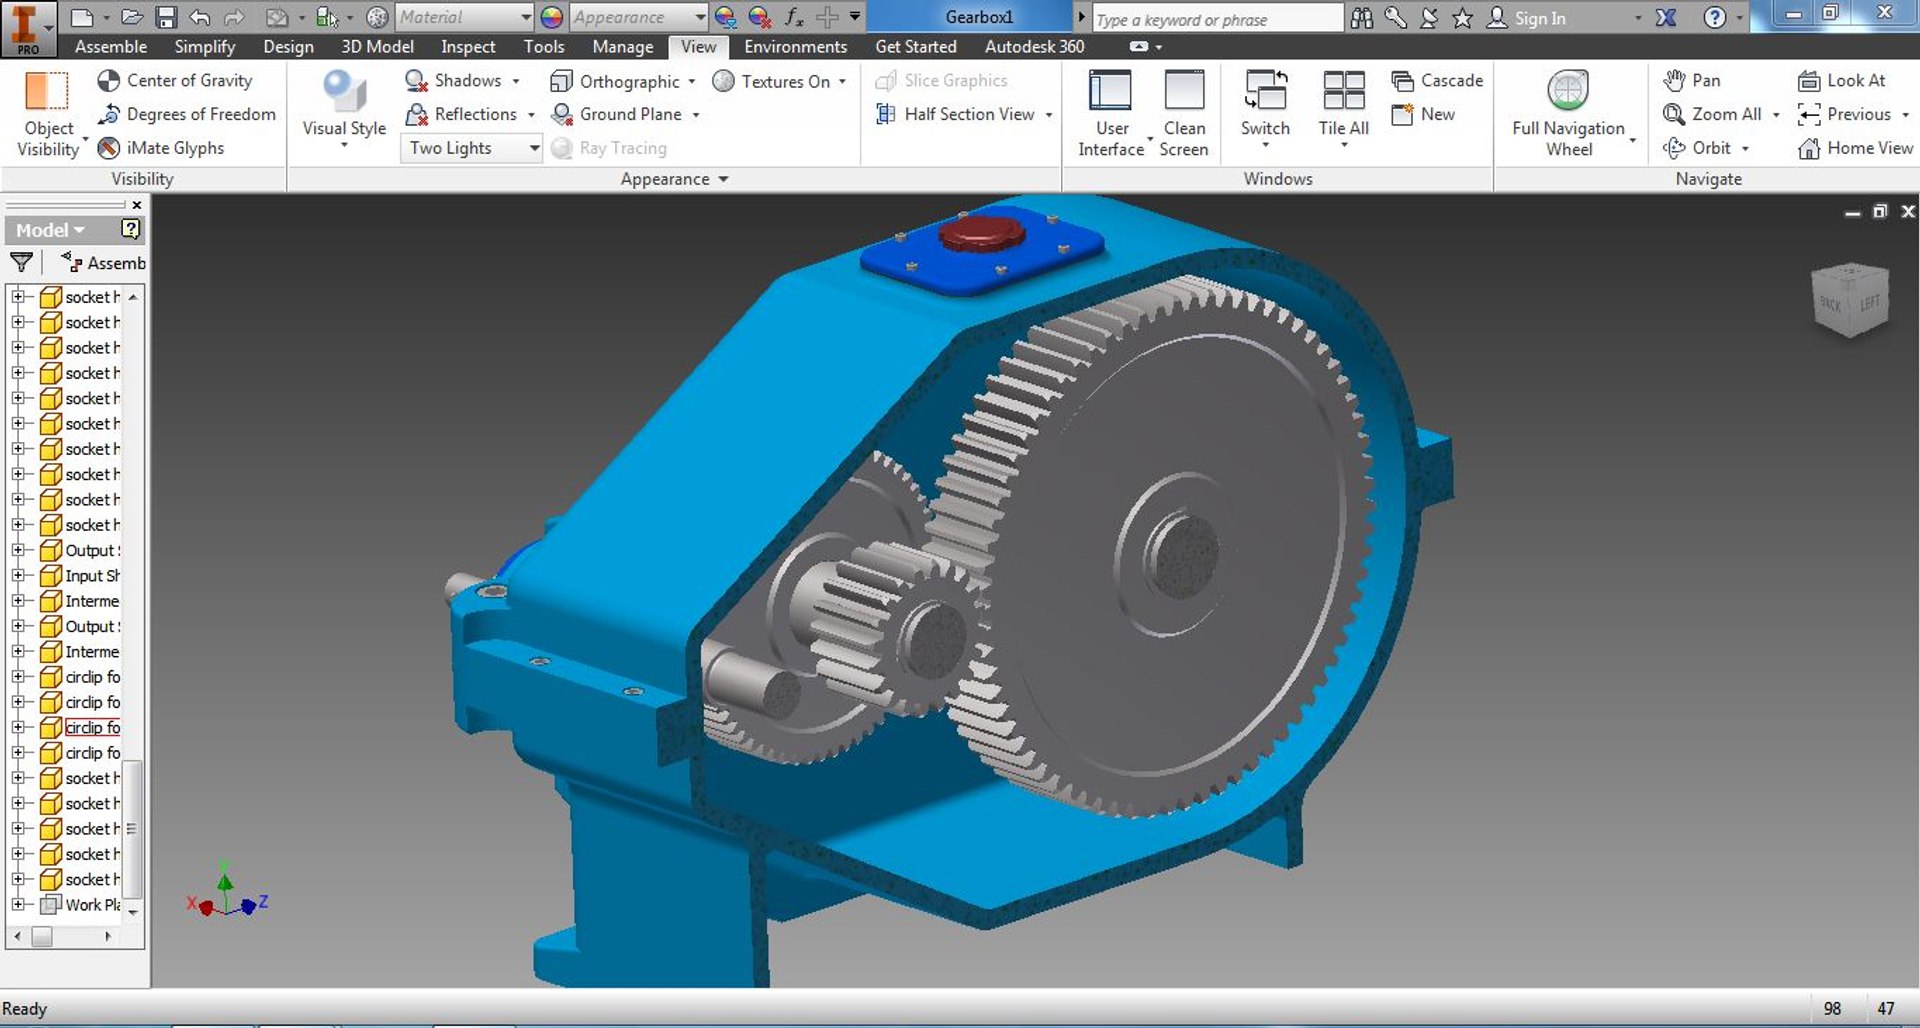Screen dimensions: 1920x1028
Task: Open the Environments ribbon tab
Action: point(795,47)
